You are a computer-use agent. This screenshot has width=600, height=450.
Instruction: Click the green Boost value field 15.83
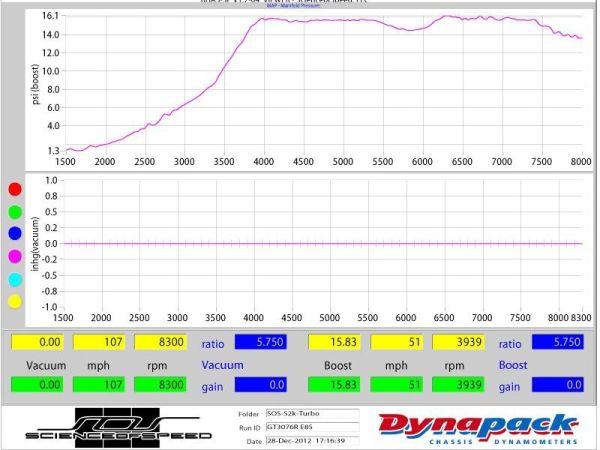pos(335,384)
